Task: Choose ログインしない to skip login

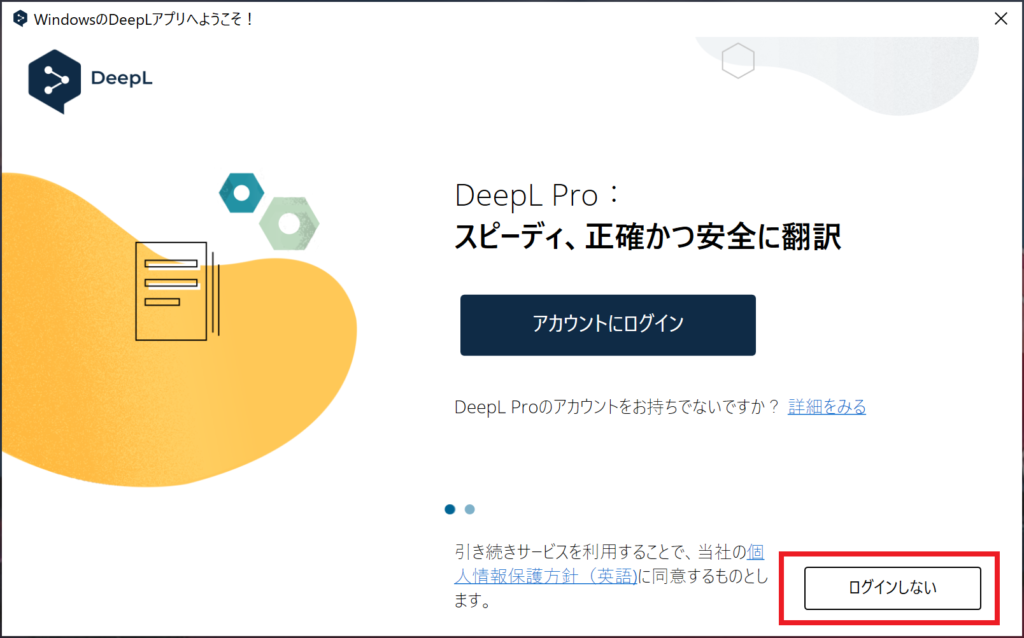Action: [892, 588]
